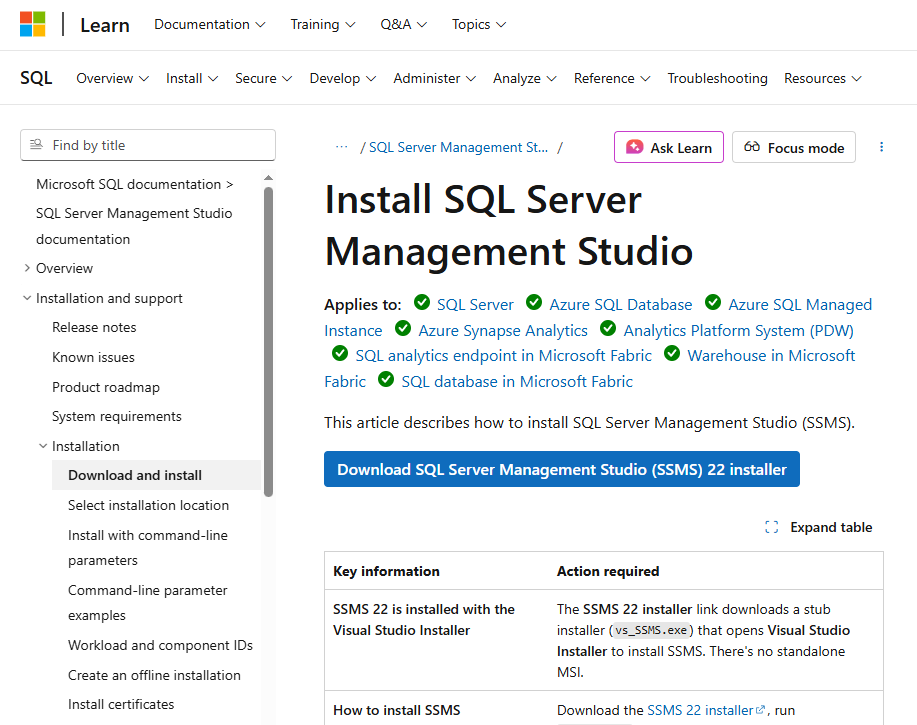Viewport: 917px width, 725px height.
Task: Open the Azure SQL Database link
Action: [x=620, y=304]
